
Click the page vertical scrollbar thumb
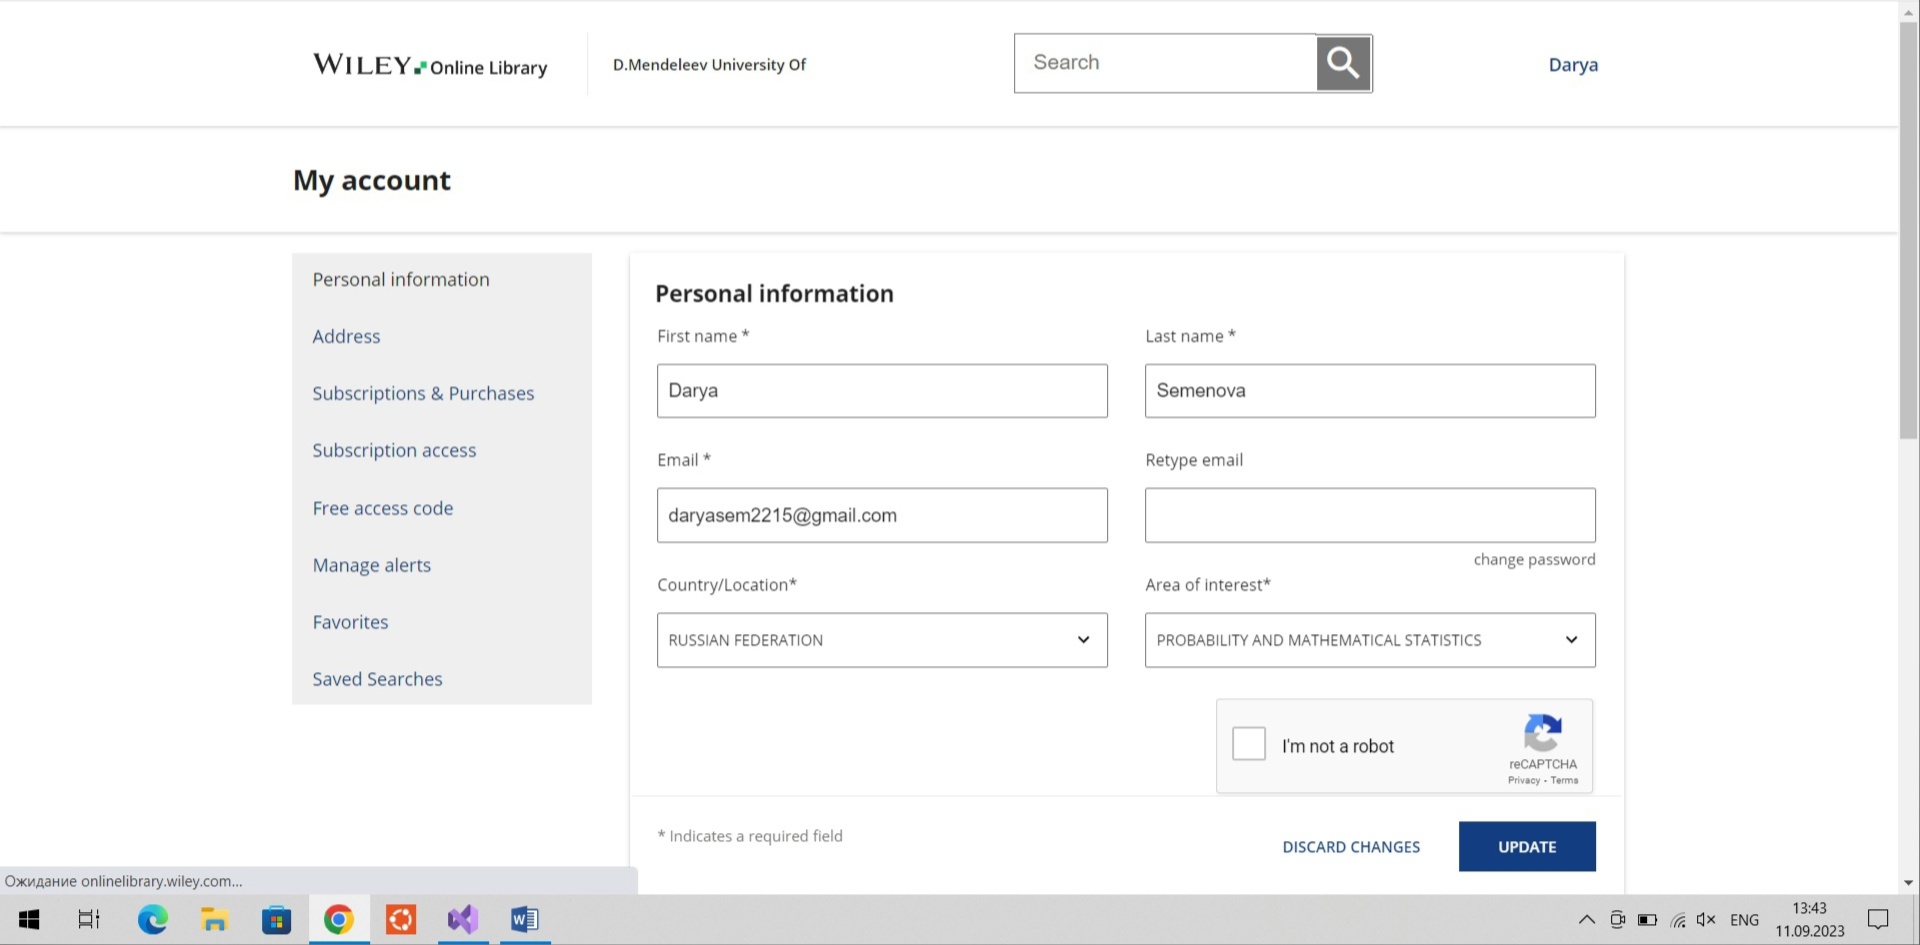(x=1909, y=230)
